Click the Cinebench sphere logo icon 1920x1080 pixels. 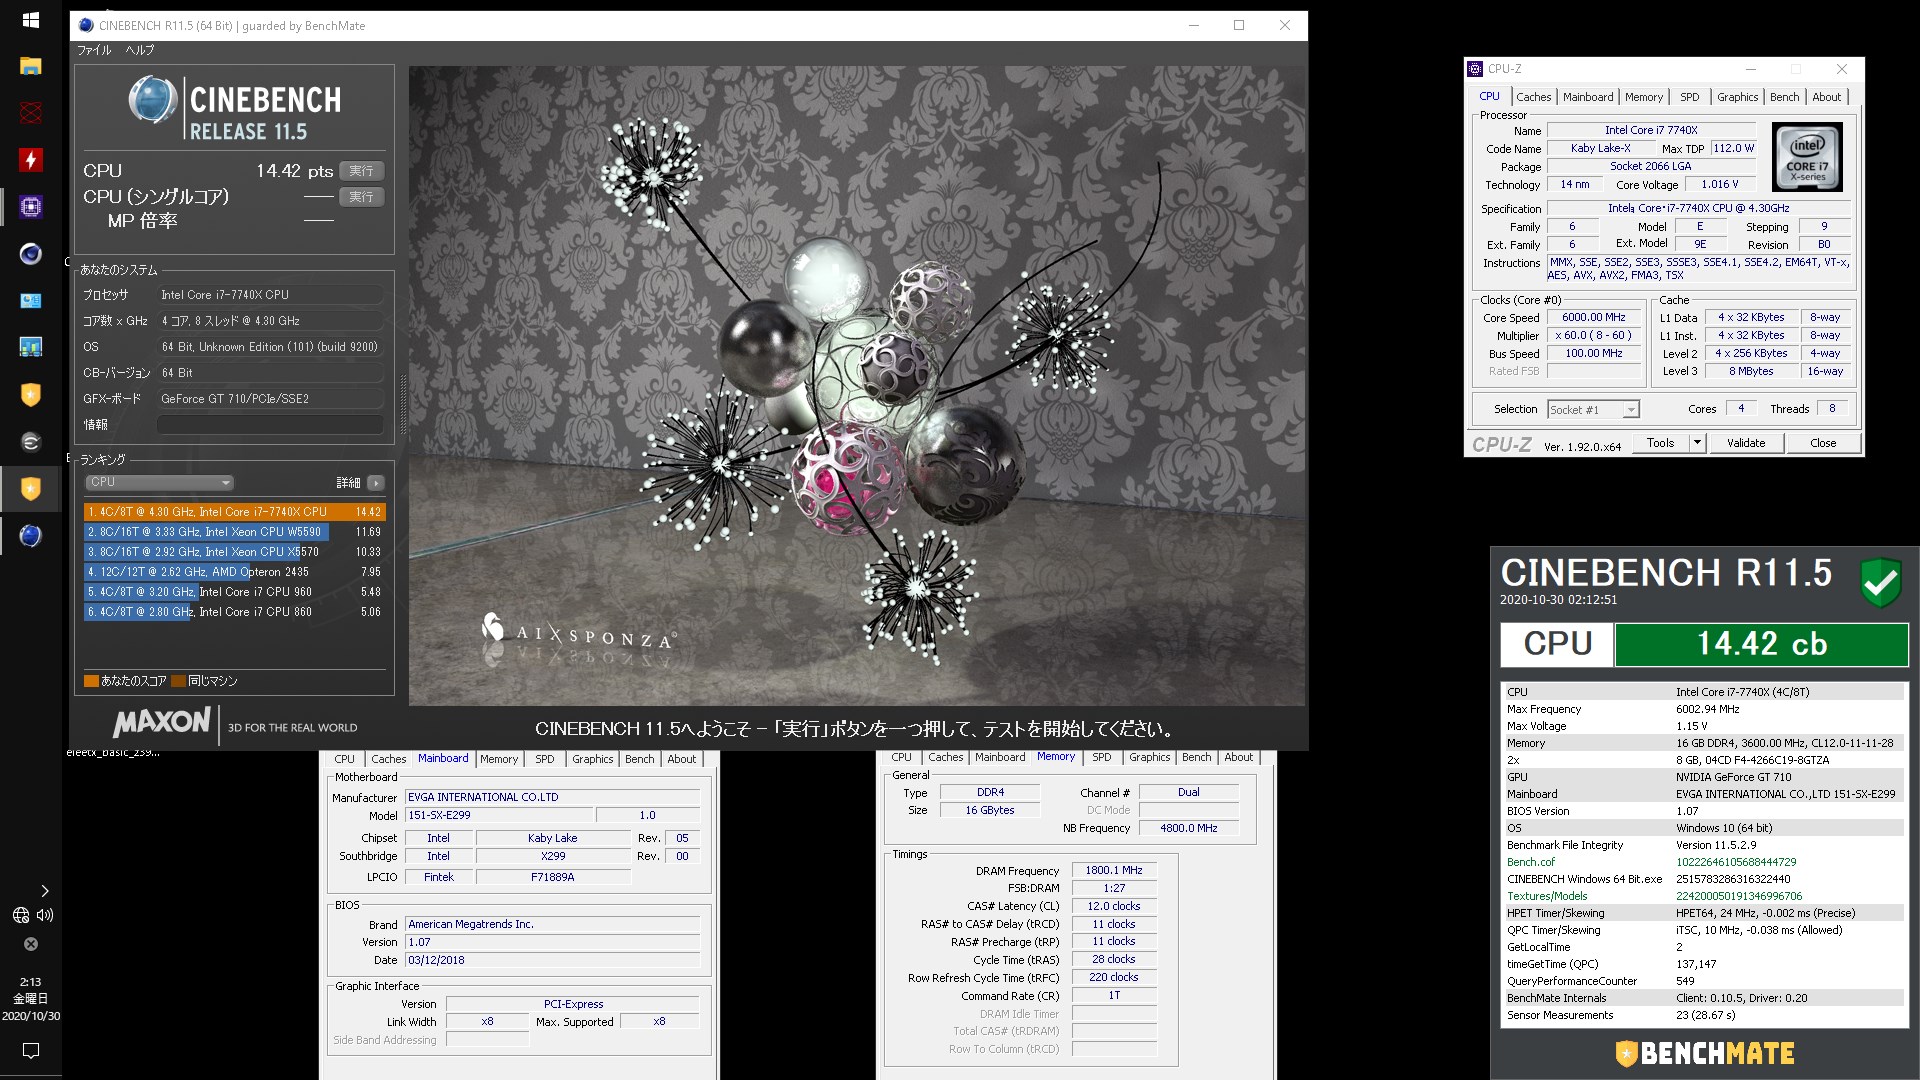click(x=152, y=100)
